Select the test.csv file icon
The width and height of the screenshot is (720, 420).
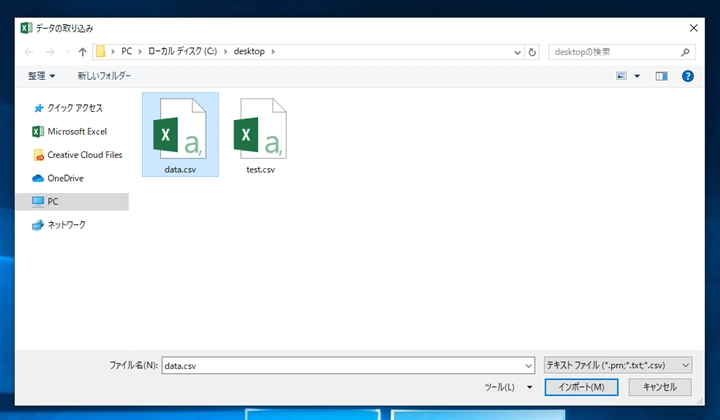260,129
